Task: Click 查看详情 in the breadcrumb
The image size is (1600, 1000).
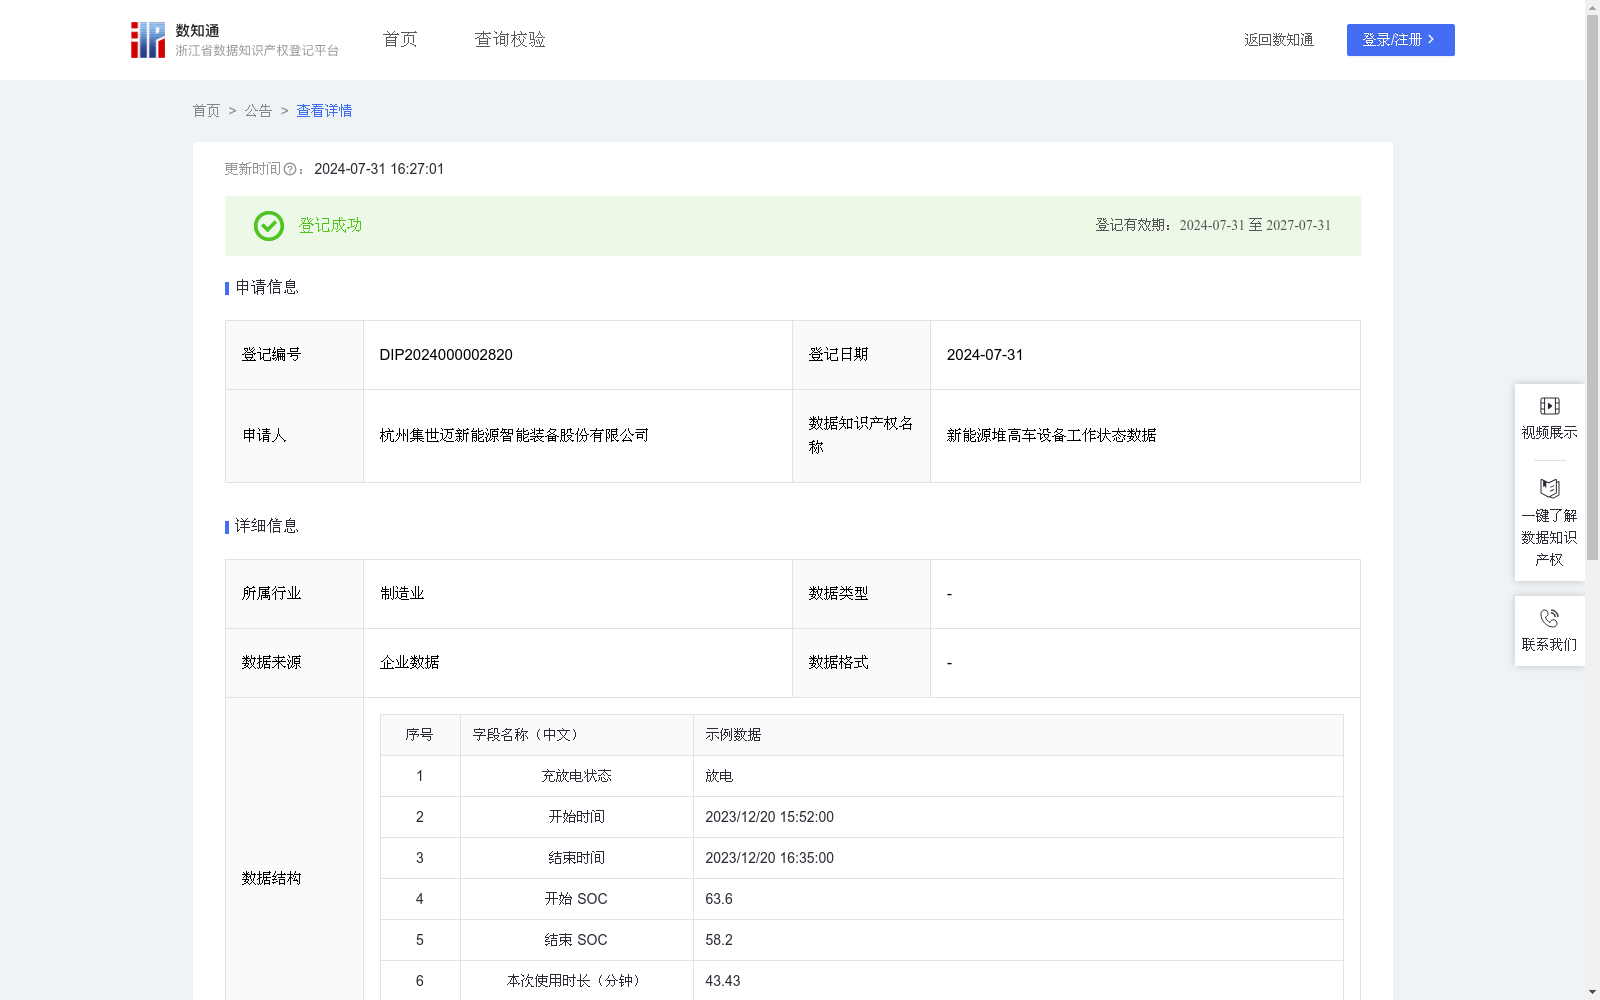Action: (x=324, y=111)
